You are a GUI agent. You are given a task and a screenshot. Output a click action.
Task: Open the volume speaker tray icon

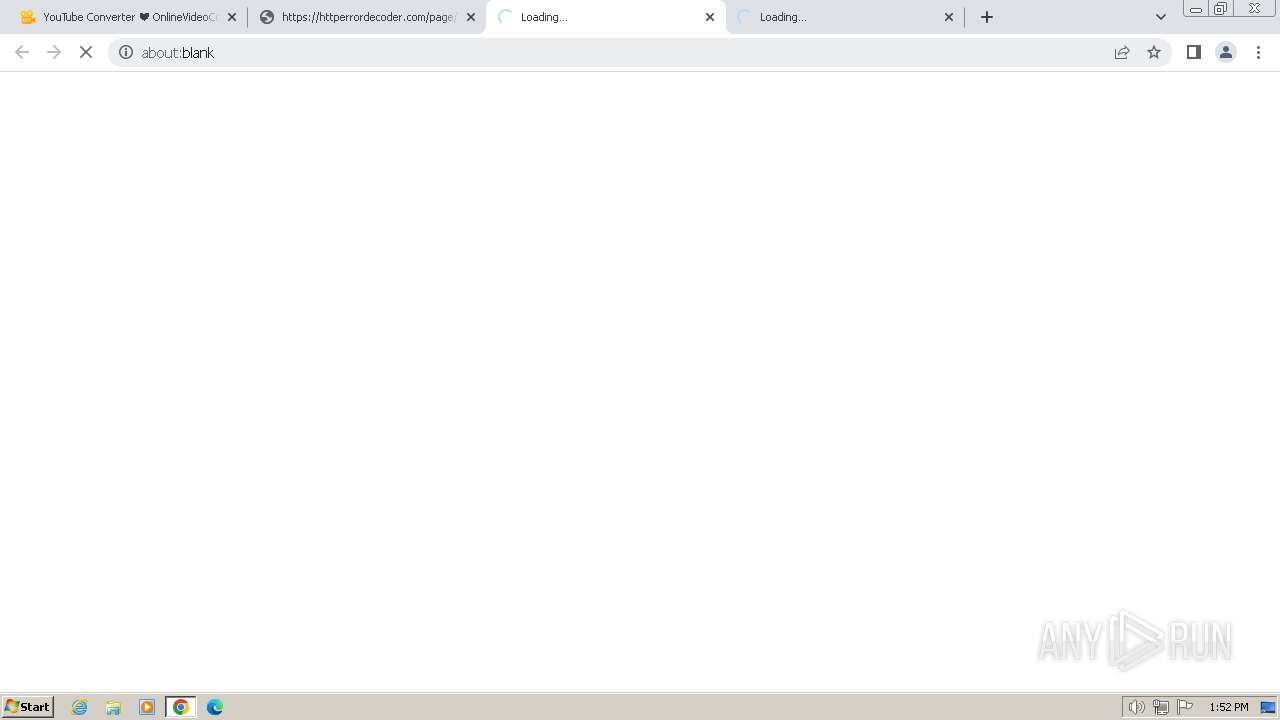tap(1136, 707)
